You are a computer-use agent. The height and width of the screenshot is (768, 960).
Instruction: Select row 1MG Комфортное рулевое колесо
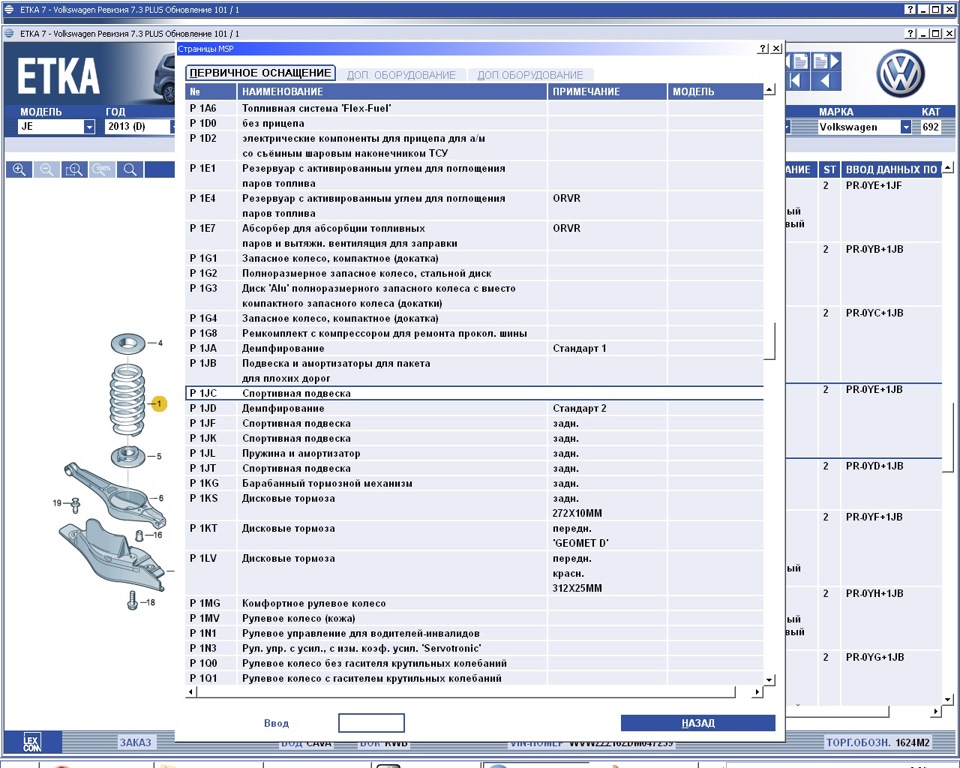(474, 603)
